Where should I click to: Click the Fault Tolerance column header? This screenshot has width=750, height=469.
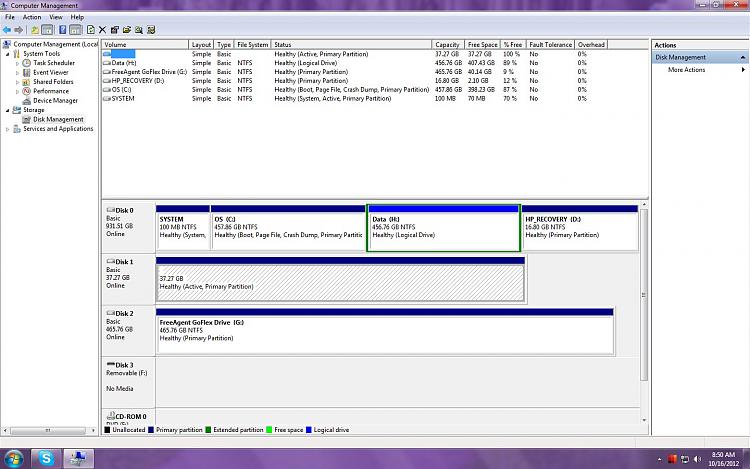click(x=550, y=44)
